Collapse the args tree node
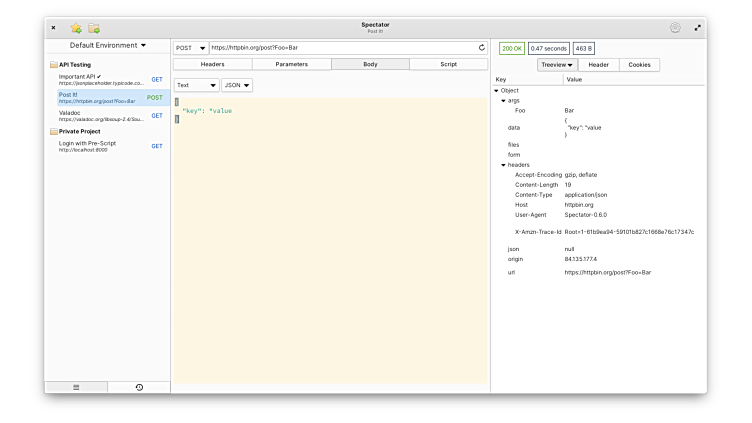This screenshot has width=752, height=423. tap(504, 101)
